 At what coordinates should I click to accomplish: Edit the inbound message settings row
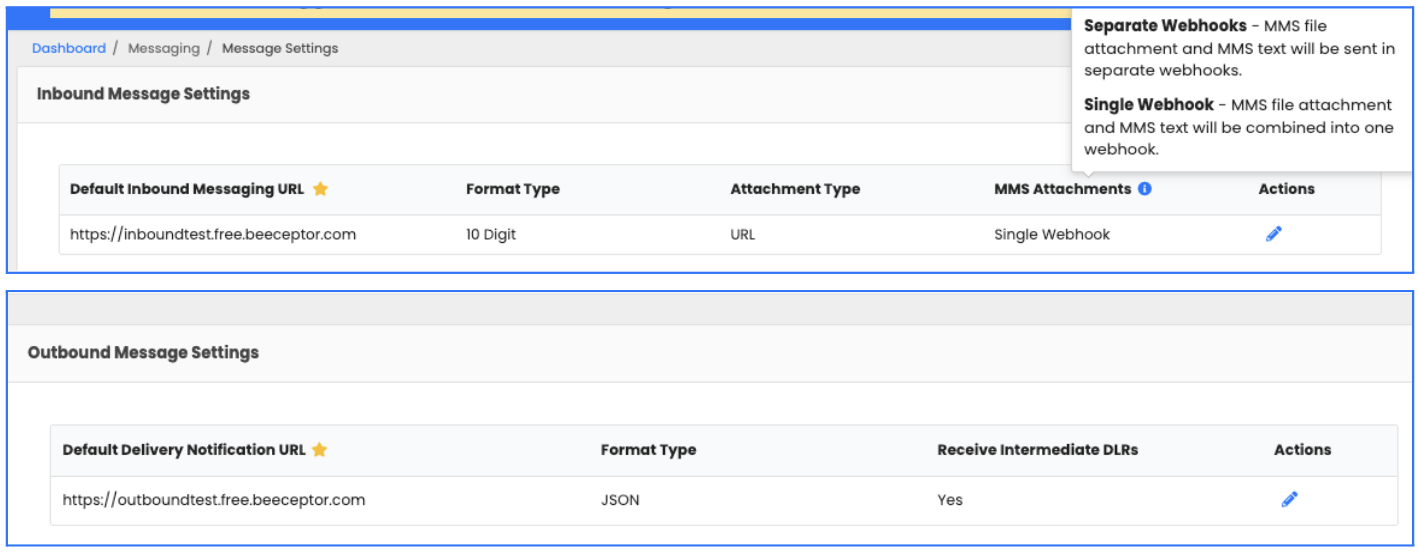click(x=1273, y=234)
